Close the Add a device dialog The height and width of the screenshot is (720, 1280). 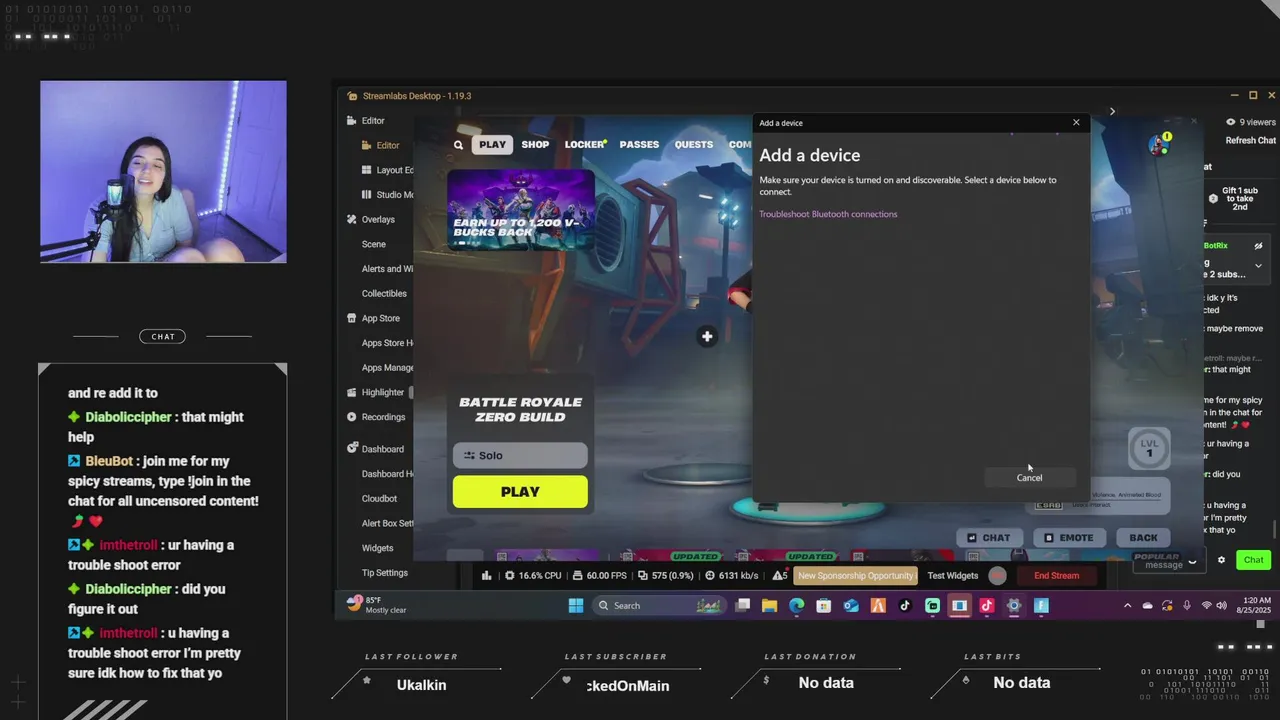(1076, 123)
